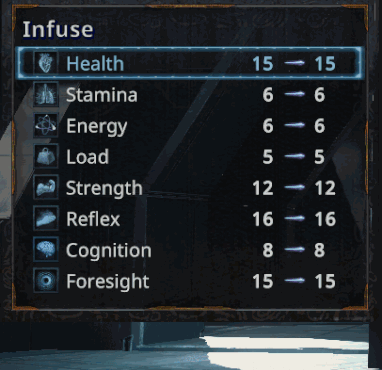Click the heart icon for Health

click(x=46, y=63)
